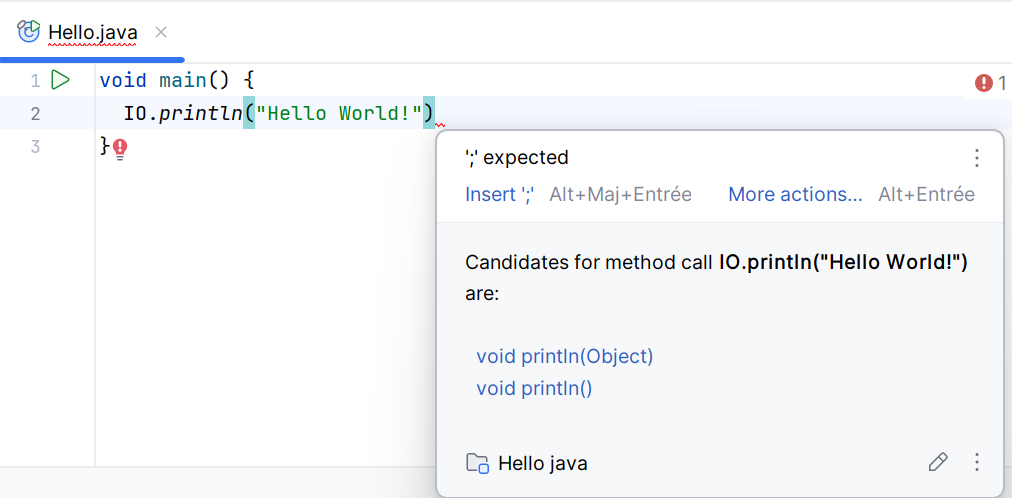Click the main method name on line 1
The image size is (1012, 498).
[181, 80]
